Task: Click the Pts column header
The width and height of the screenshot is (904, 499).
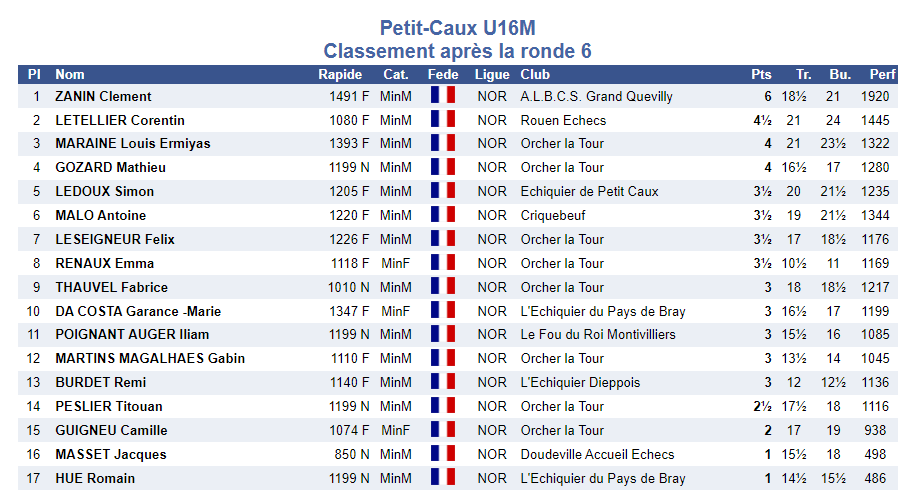Action: (761, 74)
